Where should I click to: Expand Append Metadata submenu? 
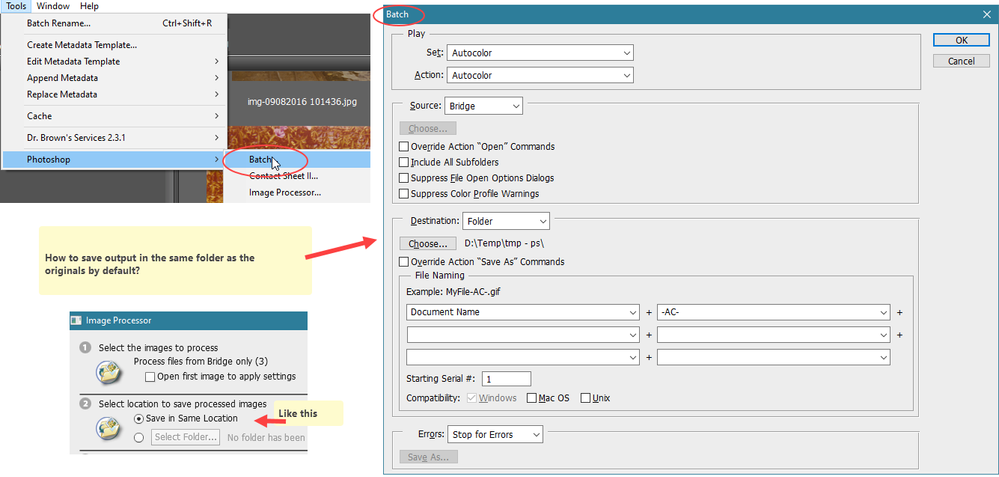(114, 78)
